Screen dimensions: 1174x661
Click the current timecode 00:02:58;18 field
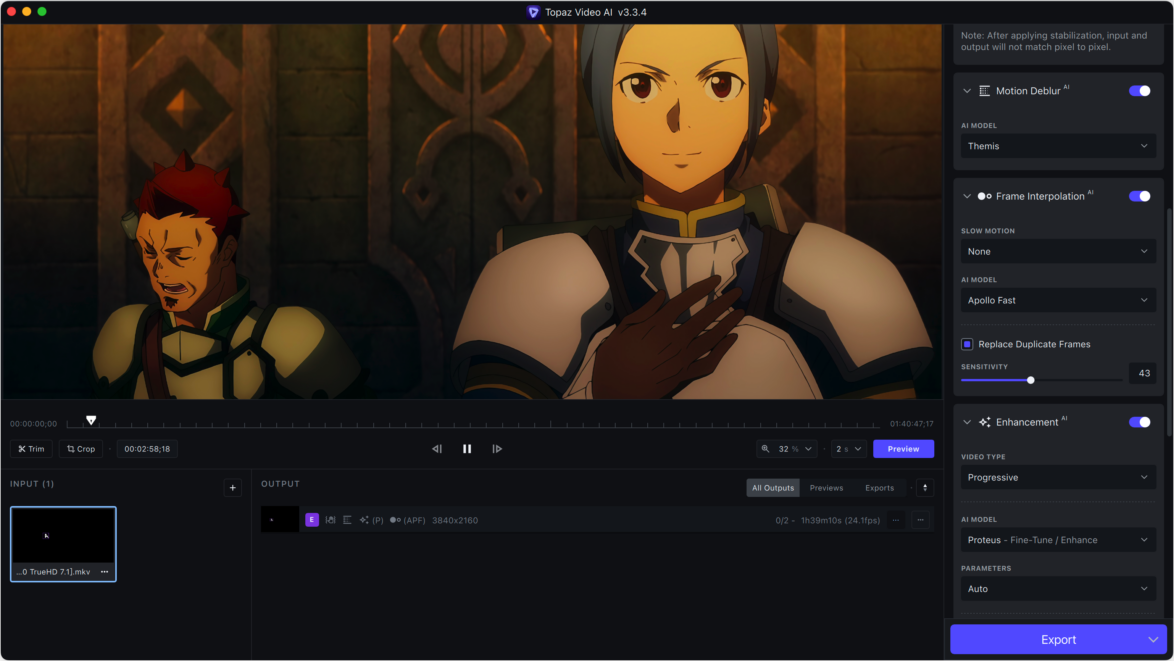click(x=147, y=449)
